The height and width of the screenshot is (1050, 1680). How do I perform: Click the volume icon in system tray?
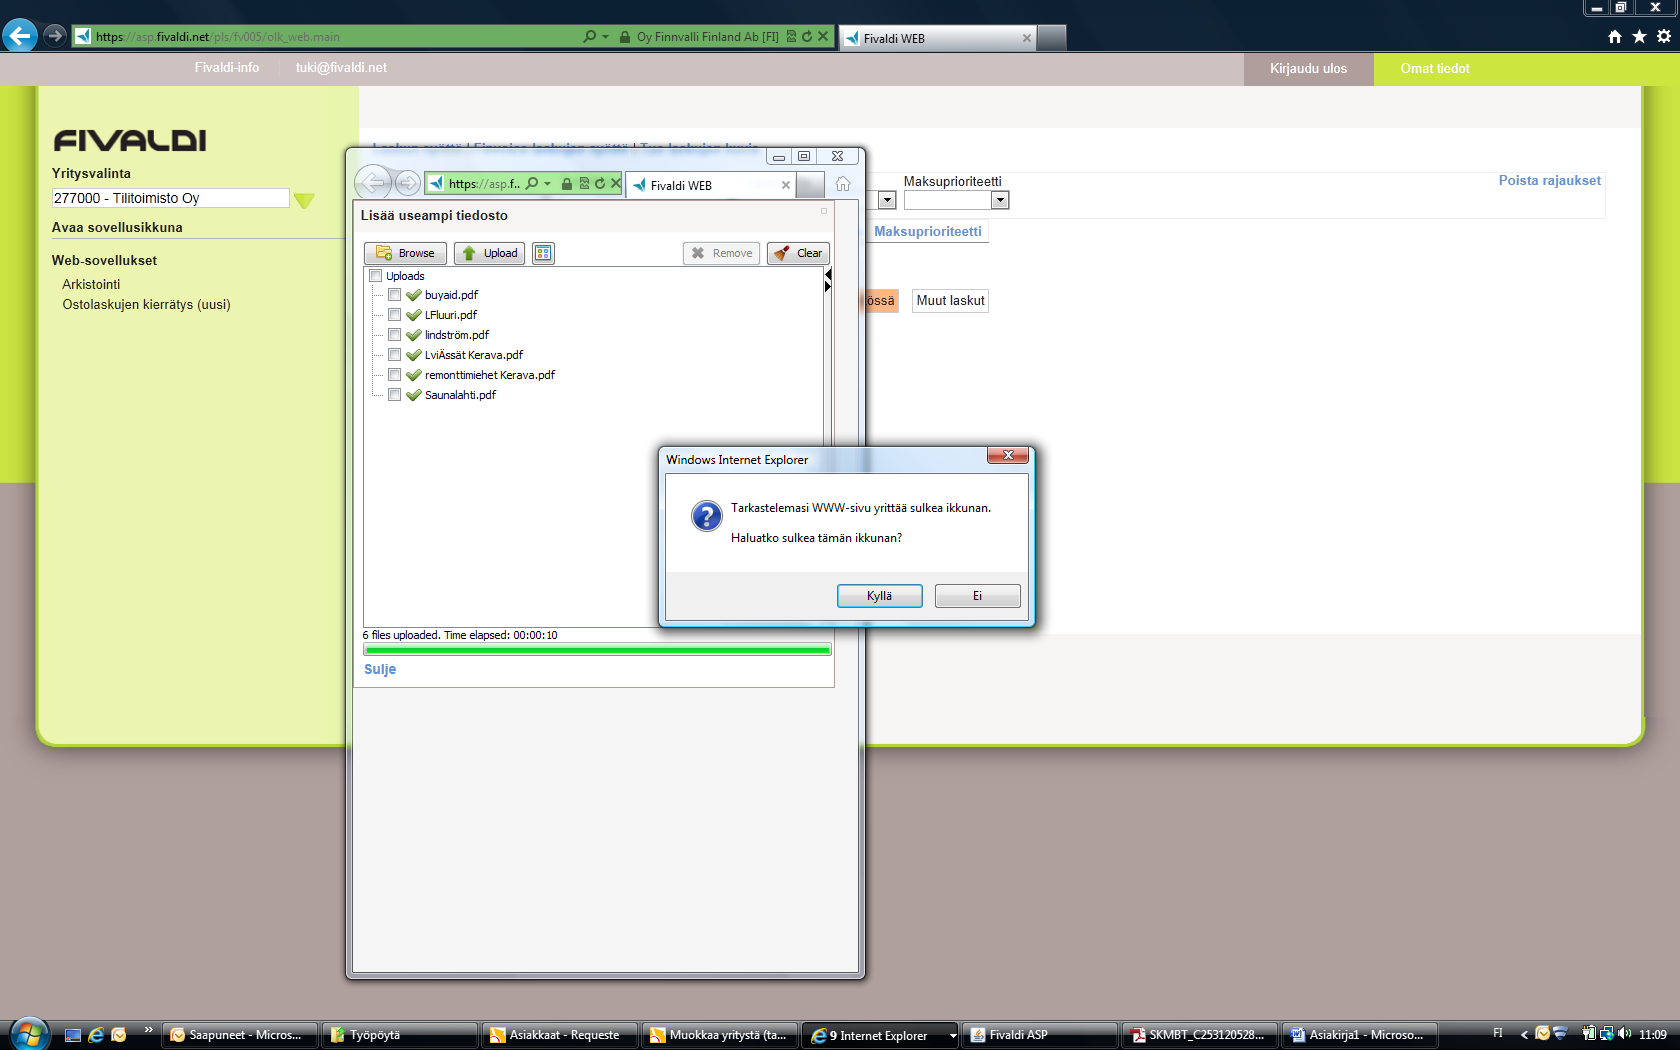1624,1034
